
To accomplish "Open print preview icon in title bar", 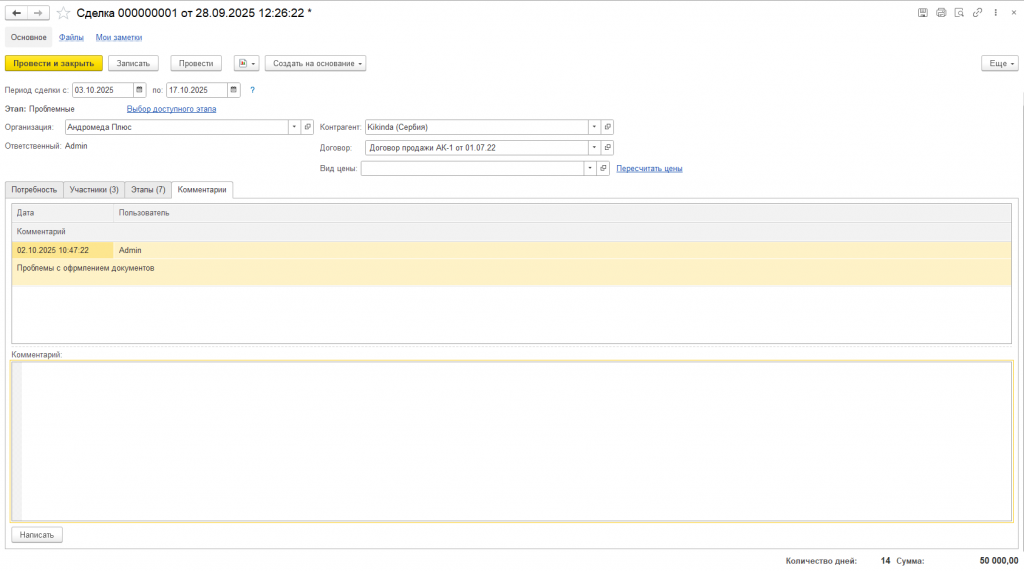I will point(959,12).
